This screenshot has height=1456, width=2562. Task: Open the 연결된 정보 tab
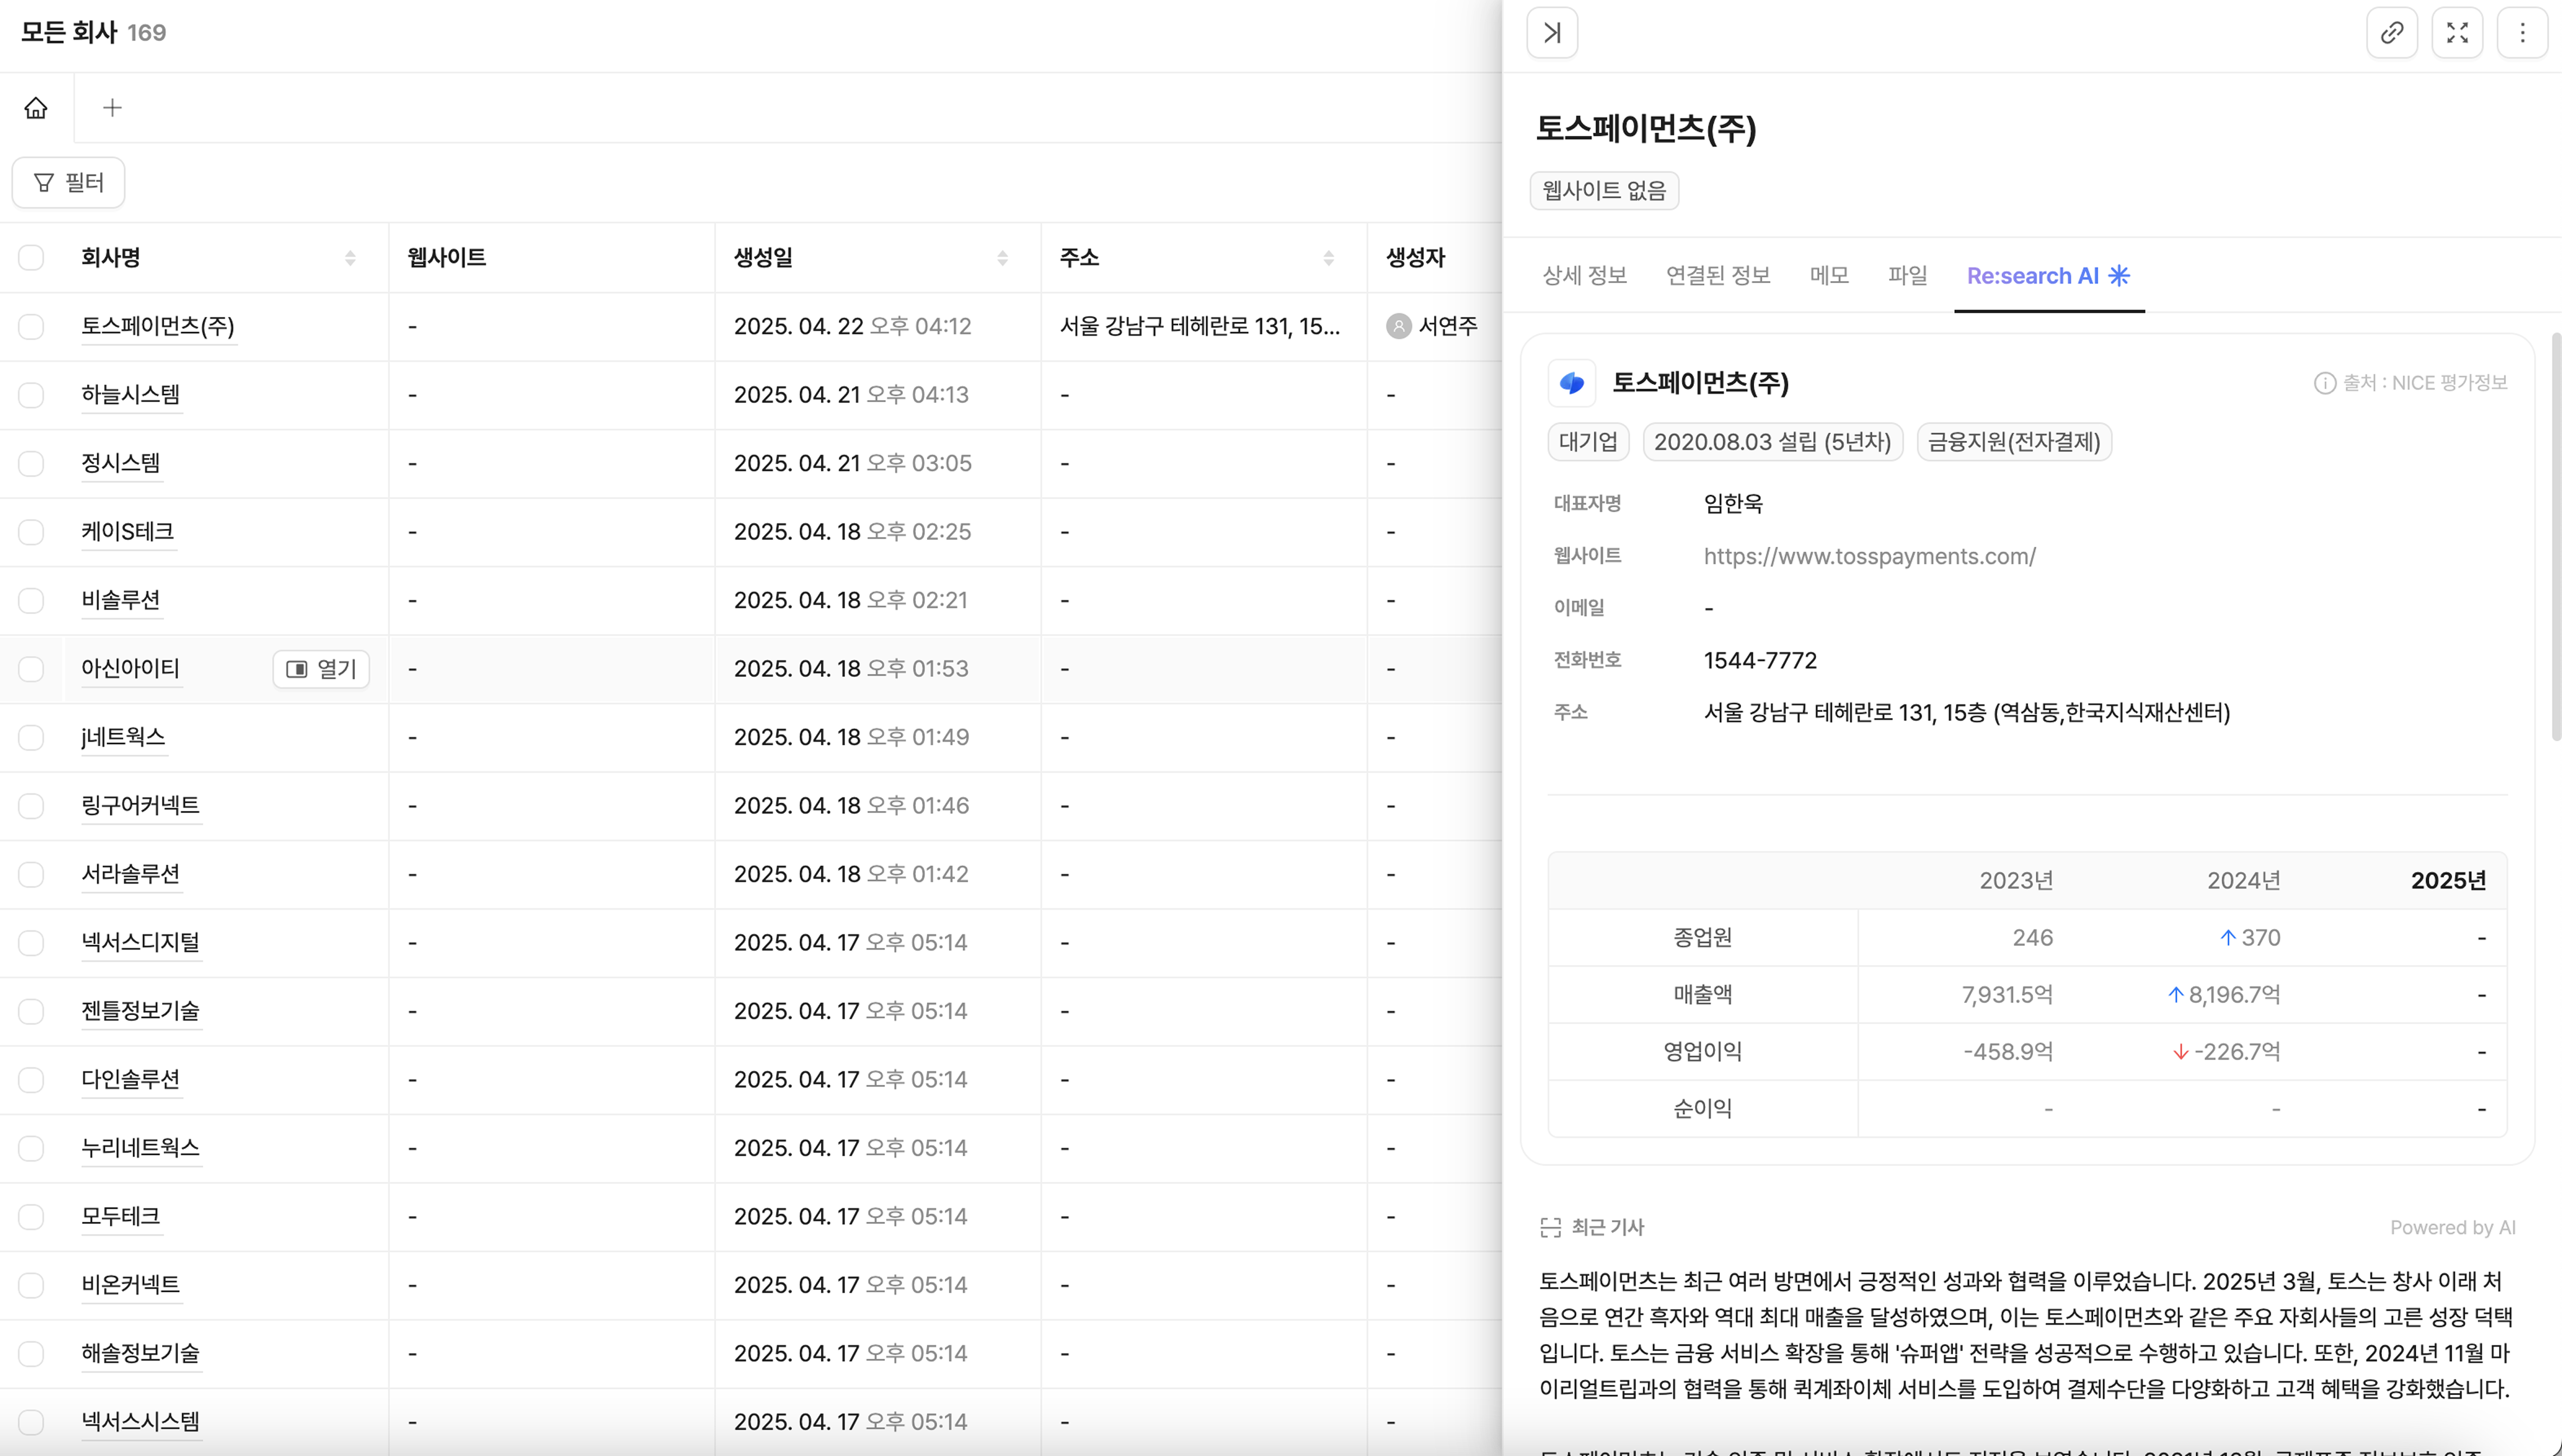pyautogui.click(x=1718, y=276)
